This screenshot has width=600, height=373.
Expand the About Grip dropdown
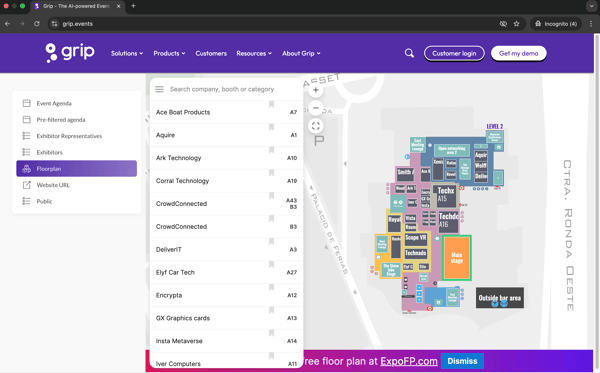click(x=301, y=53)
